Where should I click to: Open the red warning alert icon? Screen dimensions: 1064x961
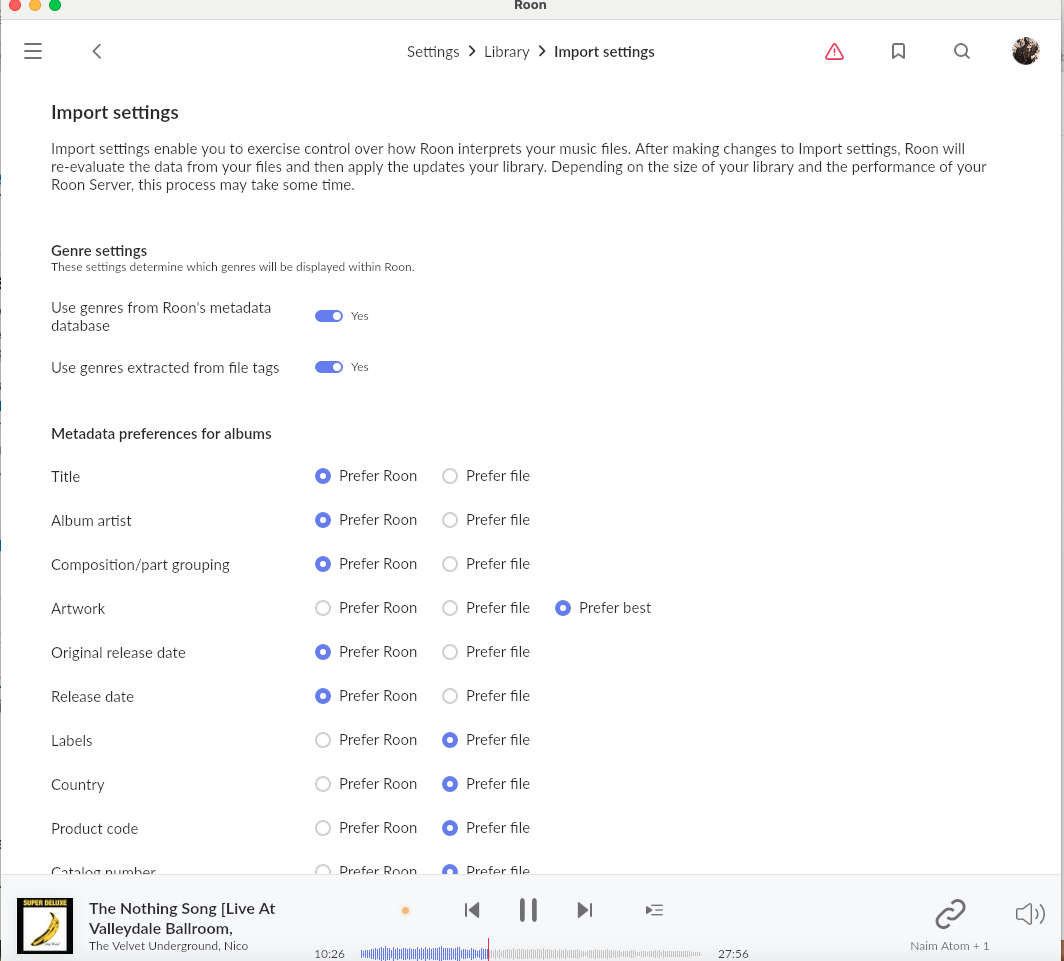tap(834, 51)
